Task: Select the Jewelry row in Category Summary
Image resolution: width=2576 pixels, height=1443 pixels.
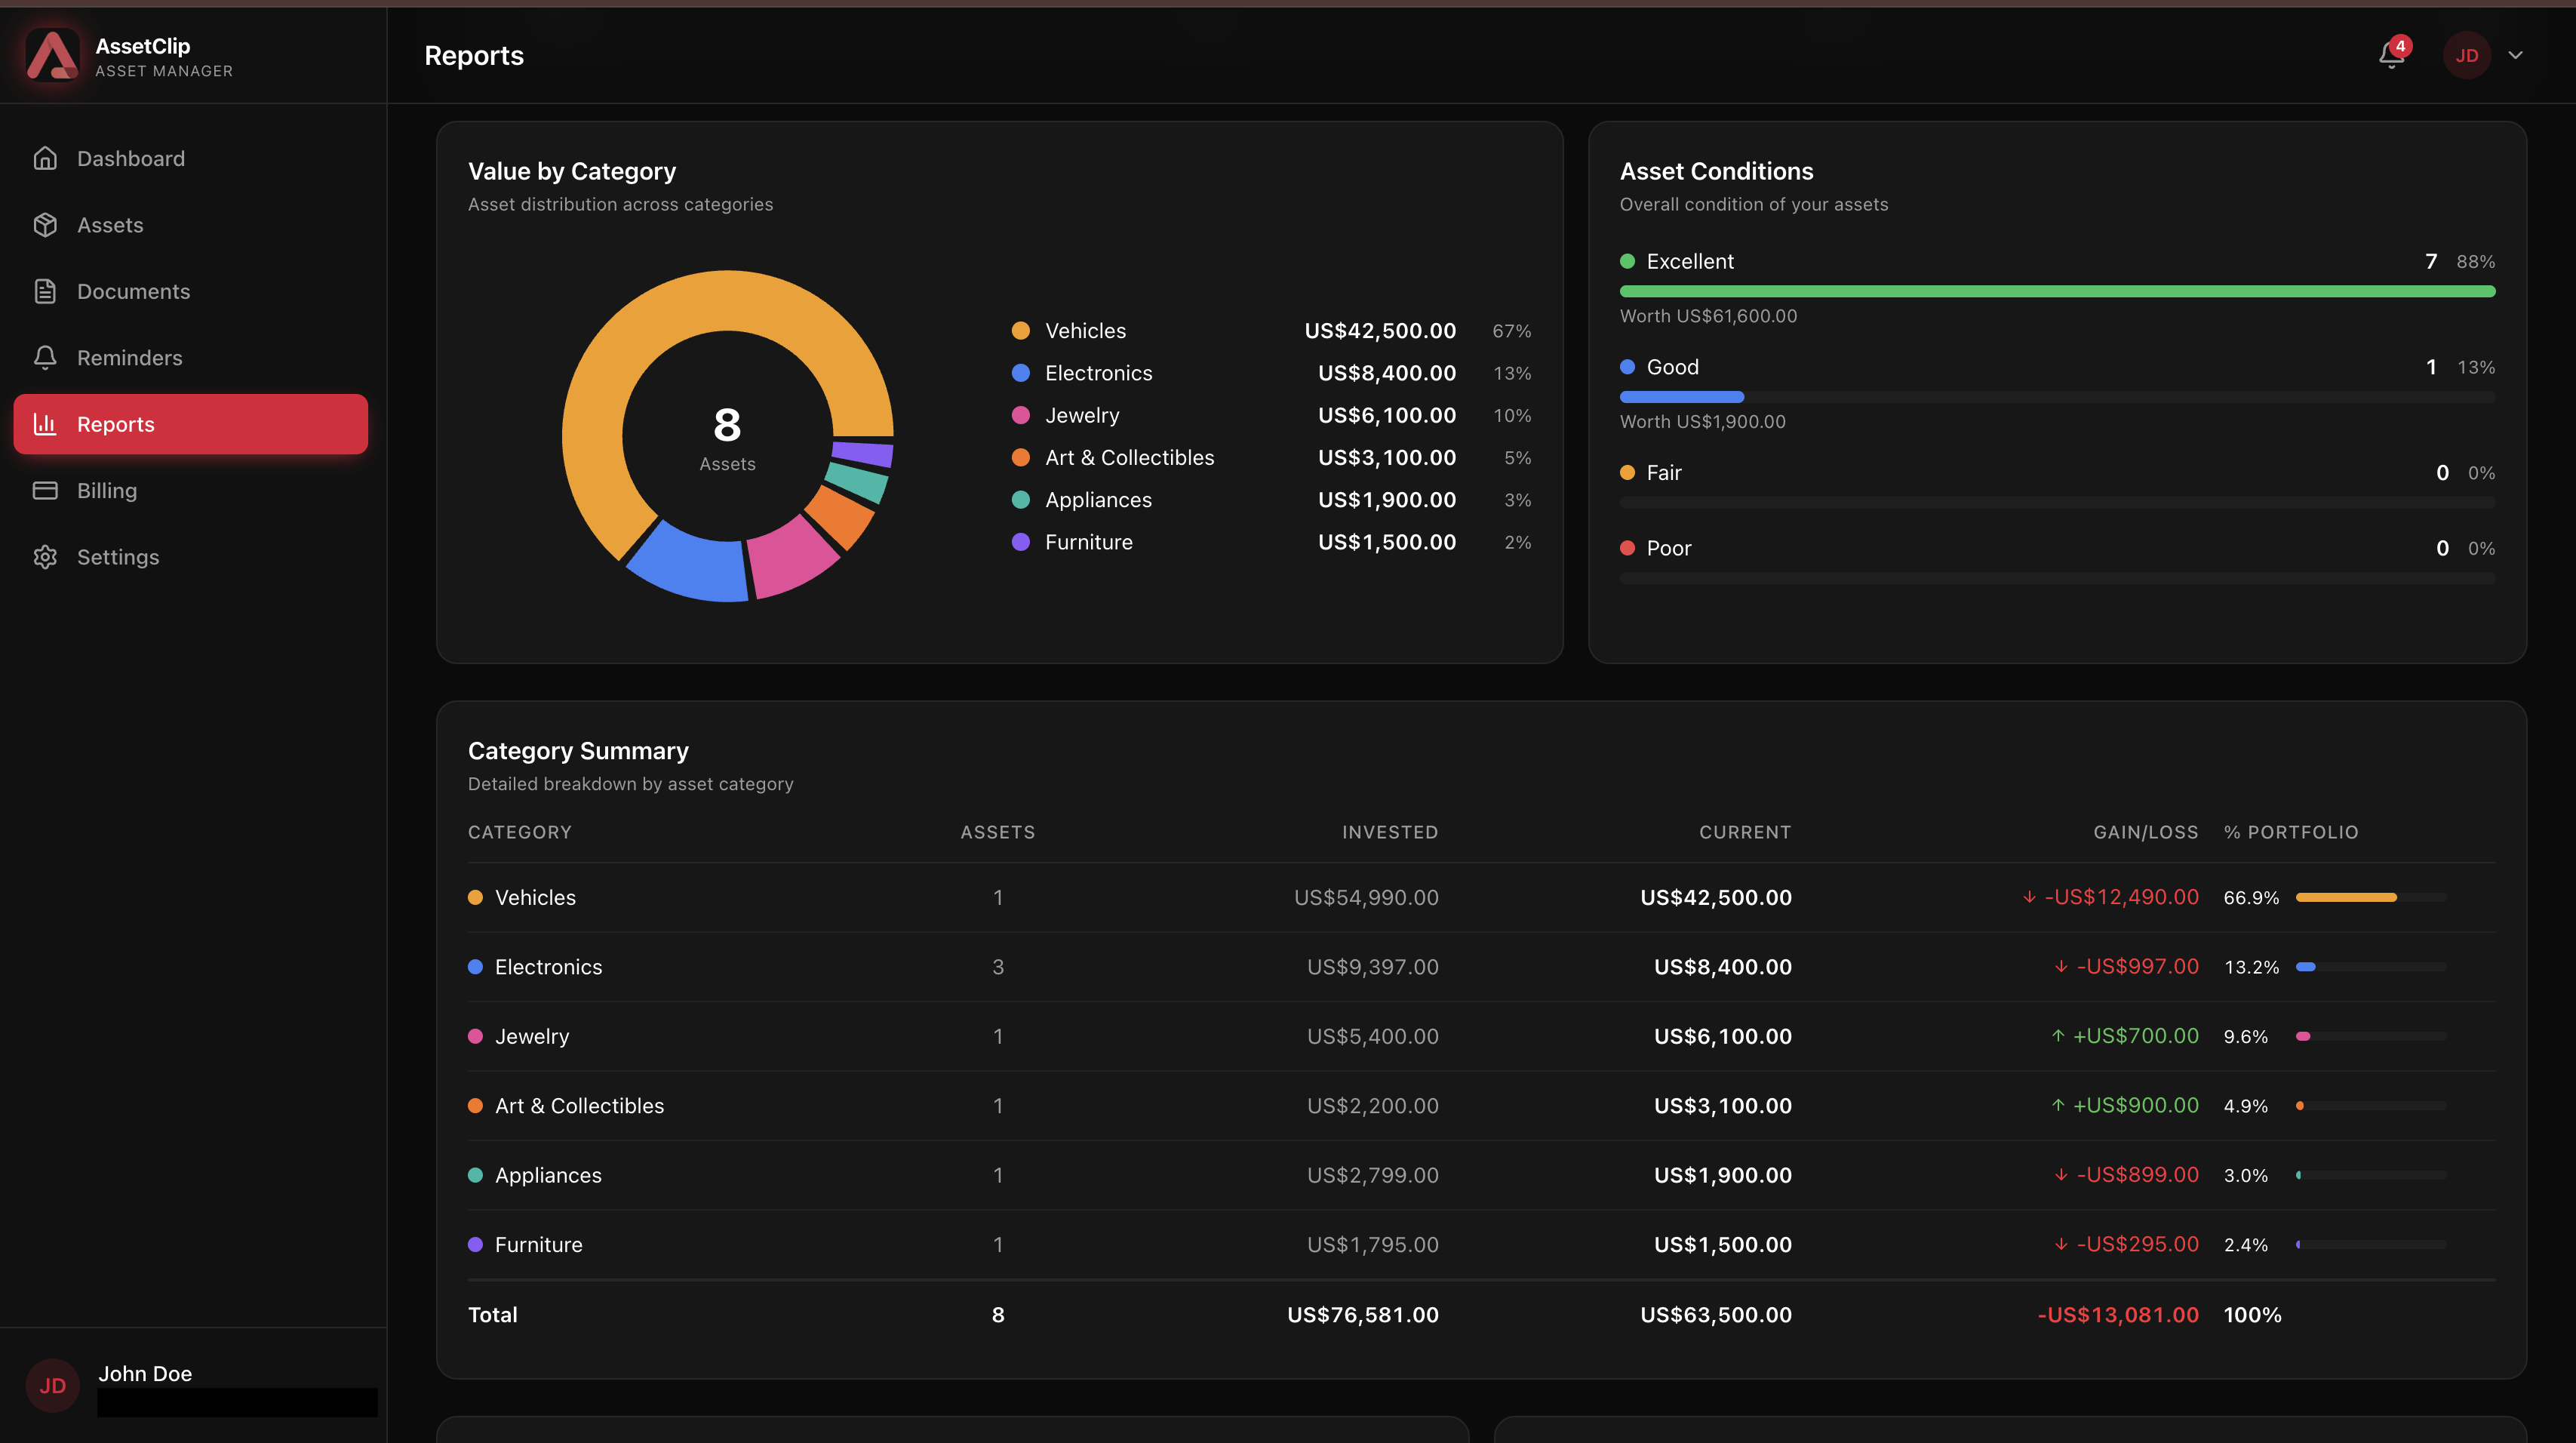Action: pos(1481,1036)
